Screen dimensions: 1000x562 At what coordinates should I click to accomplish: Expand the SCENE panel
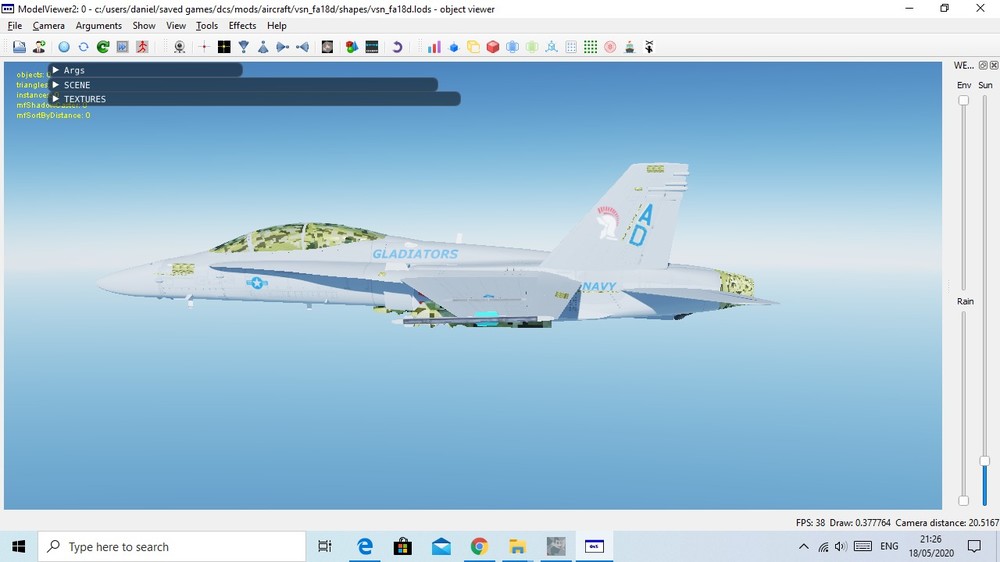point(56,85)
